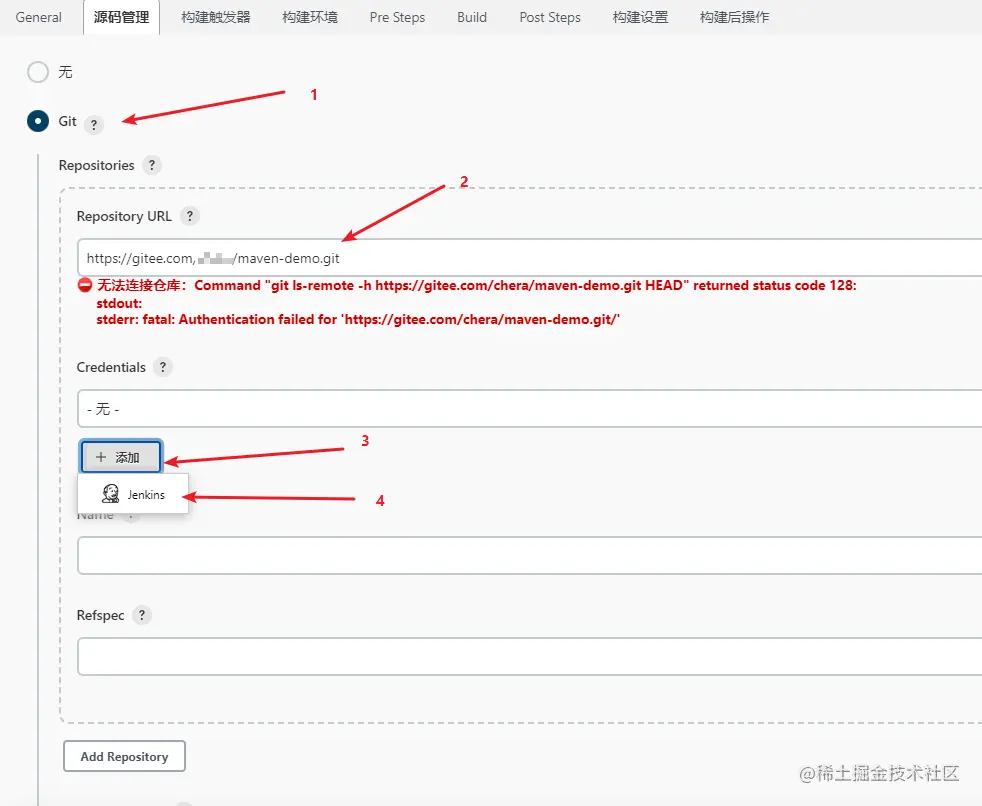Focus the Refspec input field
This screenshot has width=982, height=806.
click(529, 656)
